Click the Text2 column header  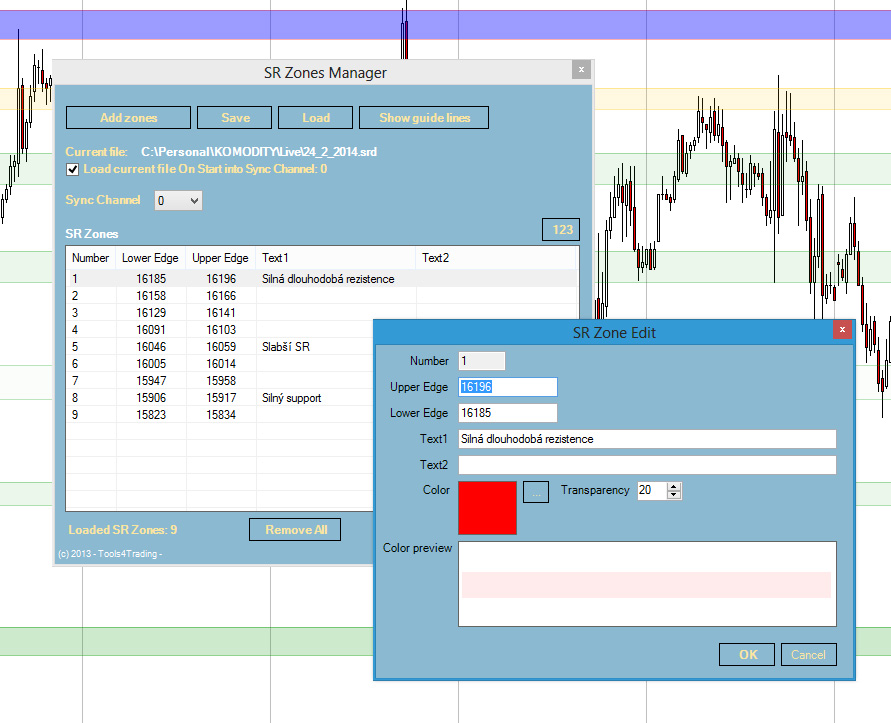tap(496, 258)
